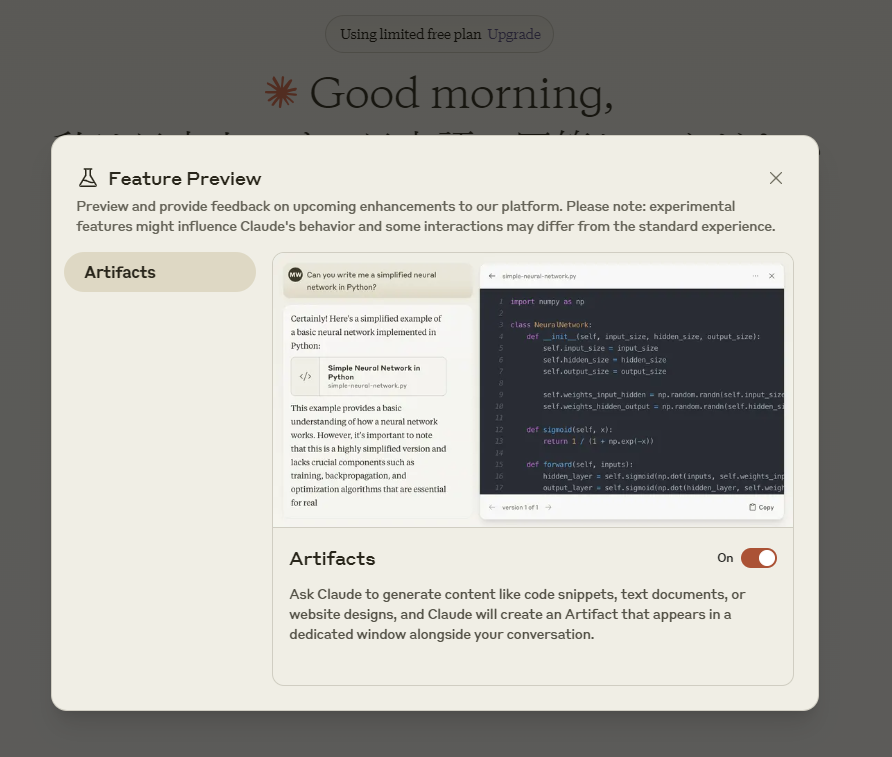Image resolution: width=892 pixels, height=757 pixels.
Task: Click the MW user avatar in the preview
Action: [x=295, y=274]
